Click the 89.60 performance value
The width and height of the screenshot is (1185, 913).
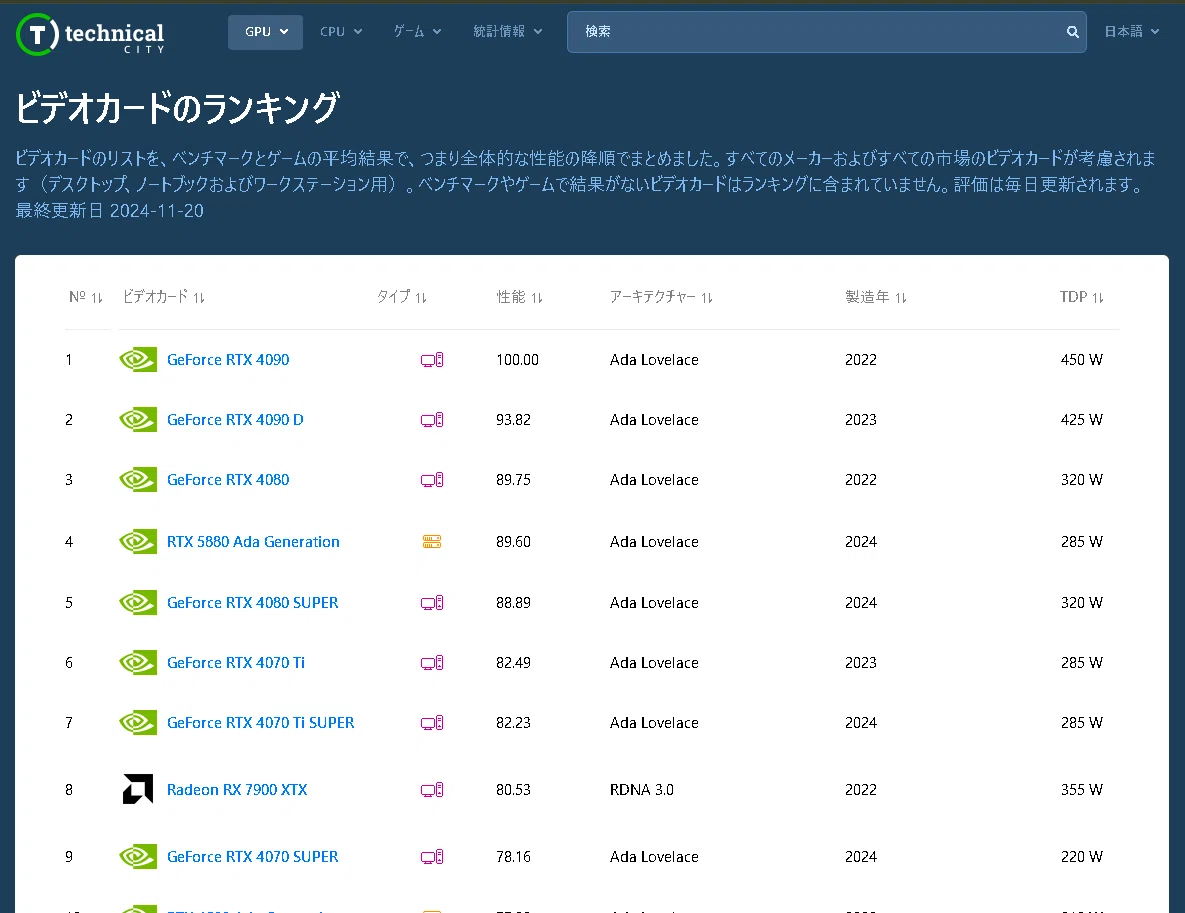pyautogui.click(x=513, y=542)
